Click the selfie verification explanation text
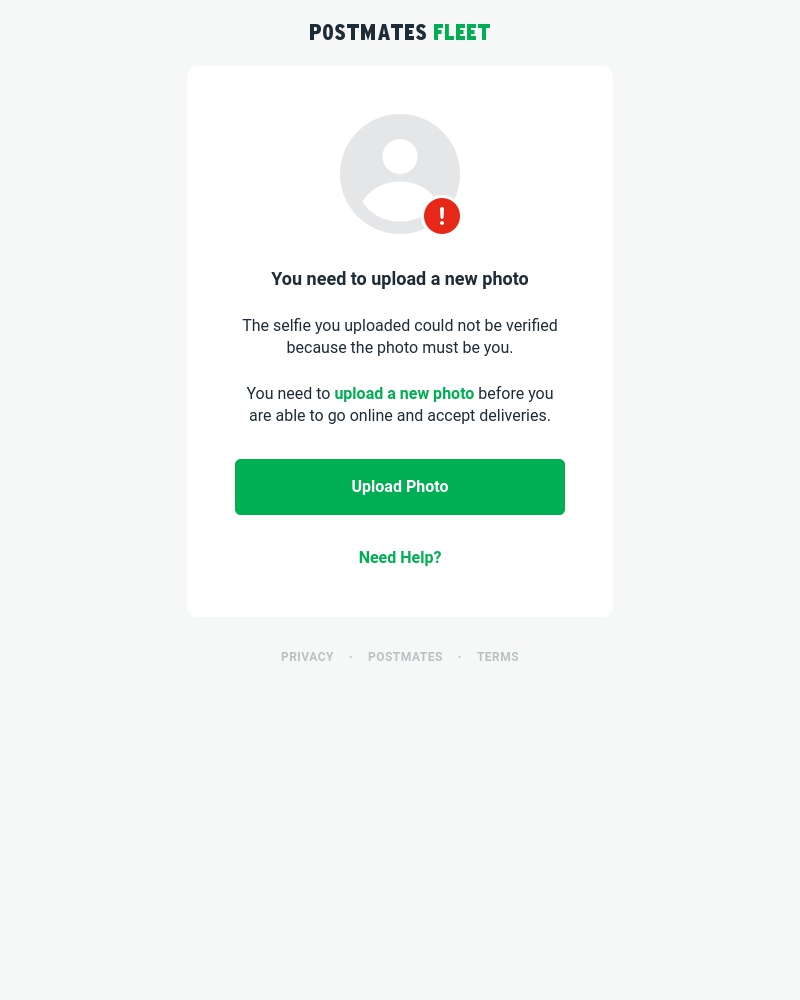800x1000 pixels. [x=399, y=336]
